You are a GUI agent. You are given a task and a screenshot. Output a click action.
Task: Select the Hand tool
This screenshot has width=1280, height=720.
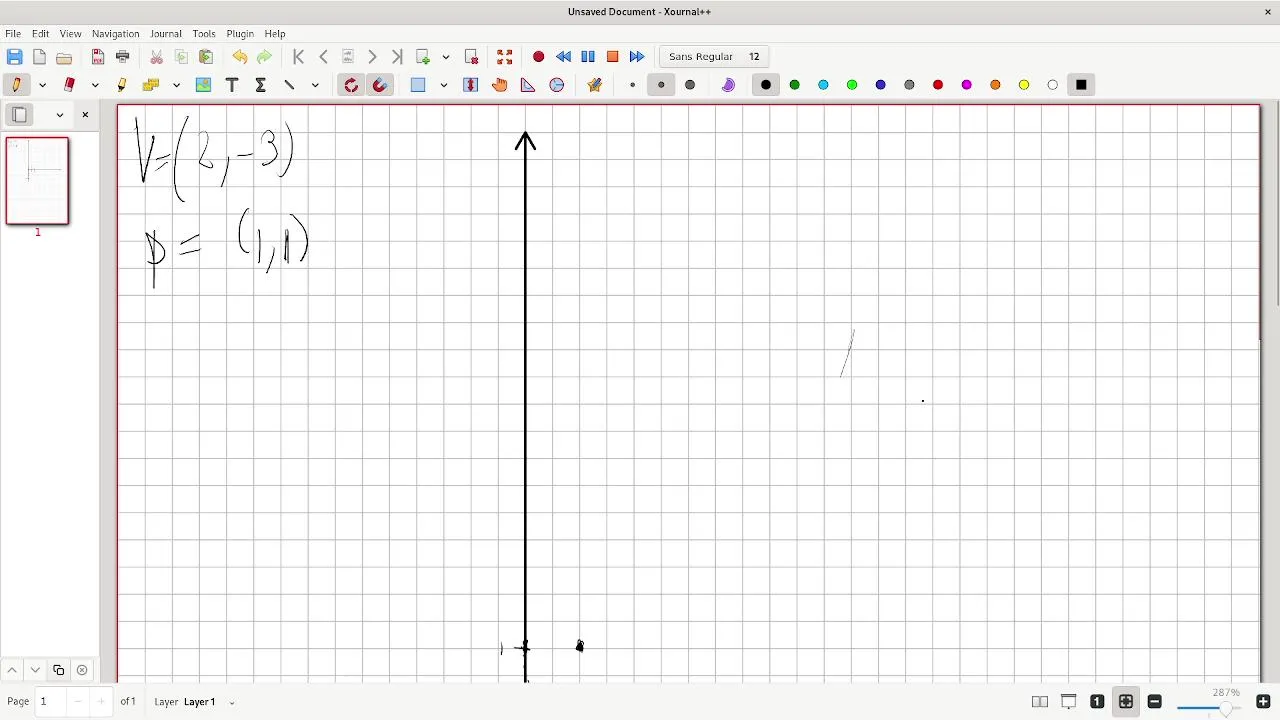[500, 85]
